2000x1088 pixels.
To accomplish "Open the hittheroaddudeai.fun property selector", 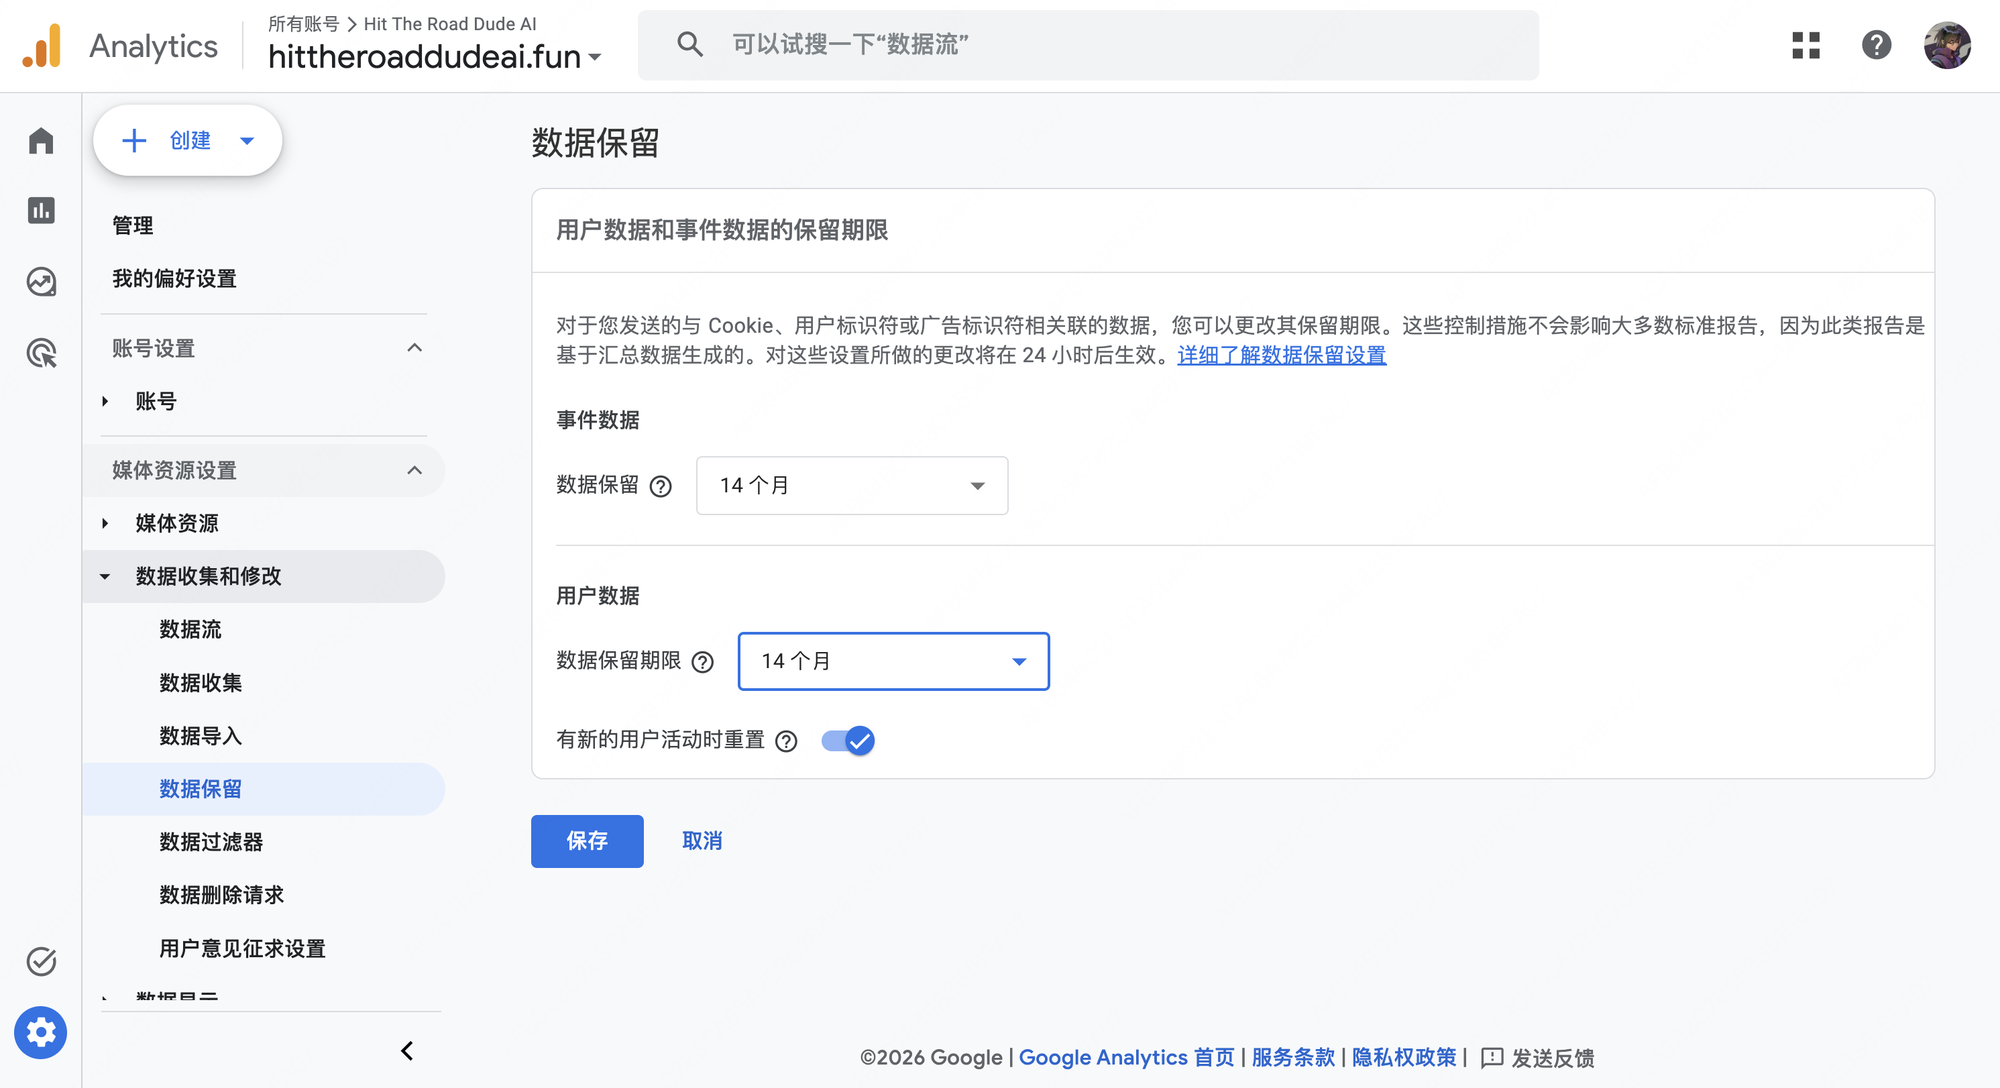I will click(x=435, y=57).
